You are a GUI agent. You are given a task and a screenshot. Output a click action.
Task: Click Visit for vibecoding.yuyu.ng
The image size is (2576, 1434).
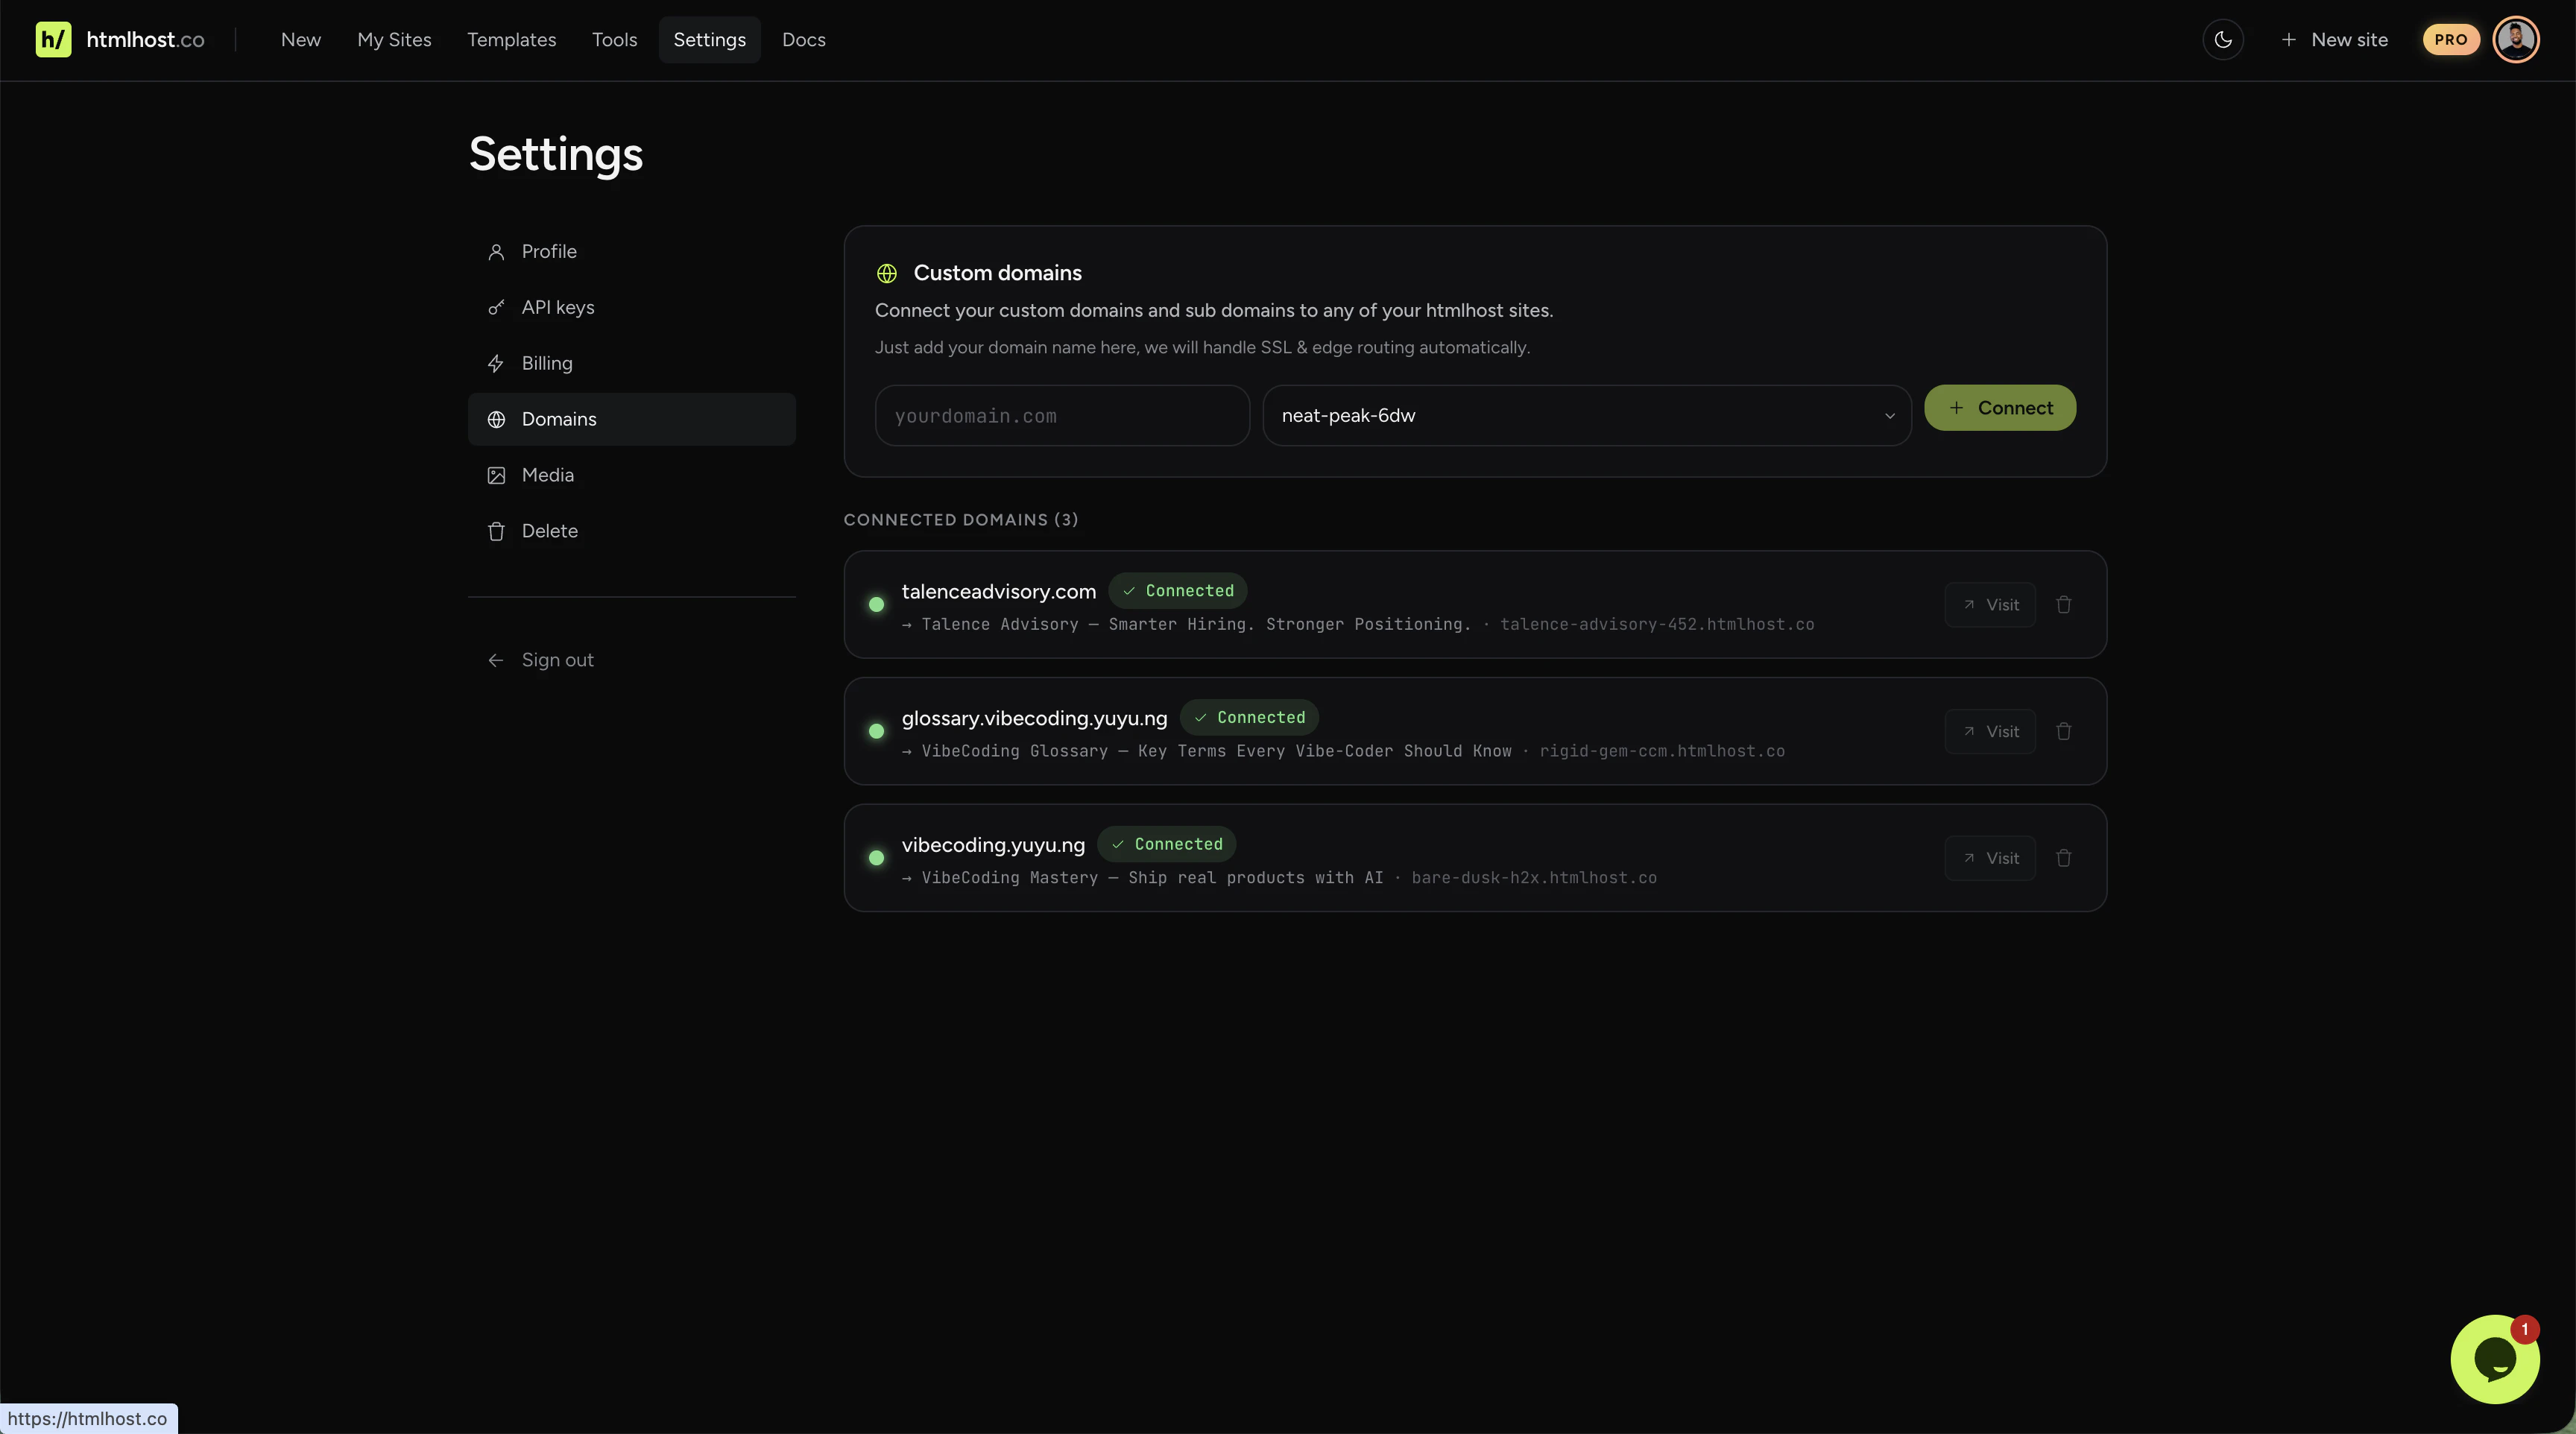pos(1990,858)
